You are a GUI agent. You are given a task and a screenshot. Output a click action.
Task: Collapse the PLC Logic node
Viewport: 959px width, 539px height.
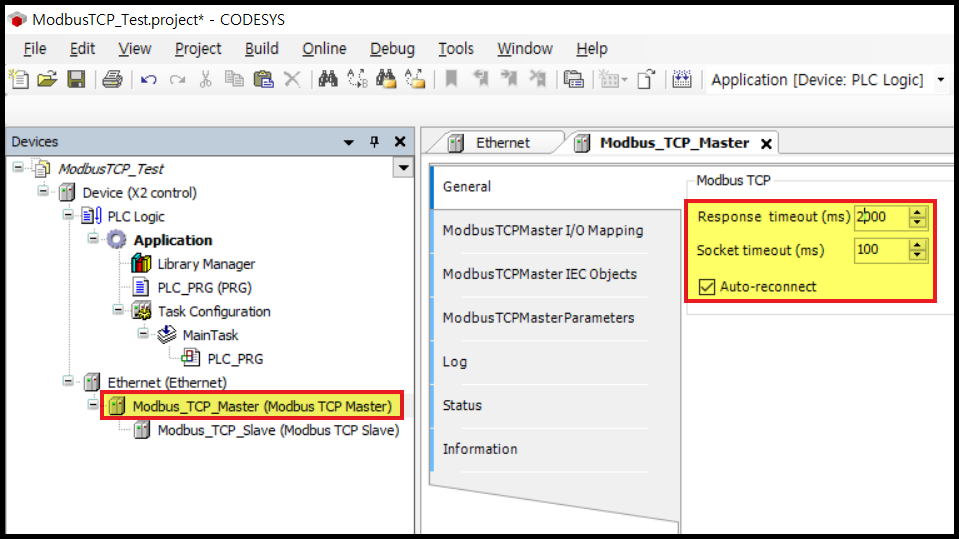[x=68, y=215]
